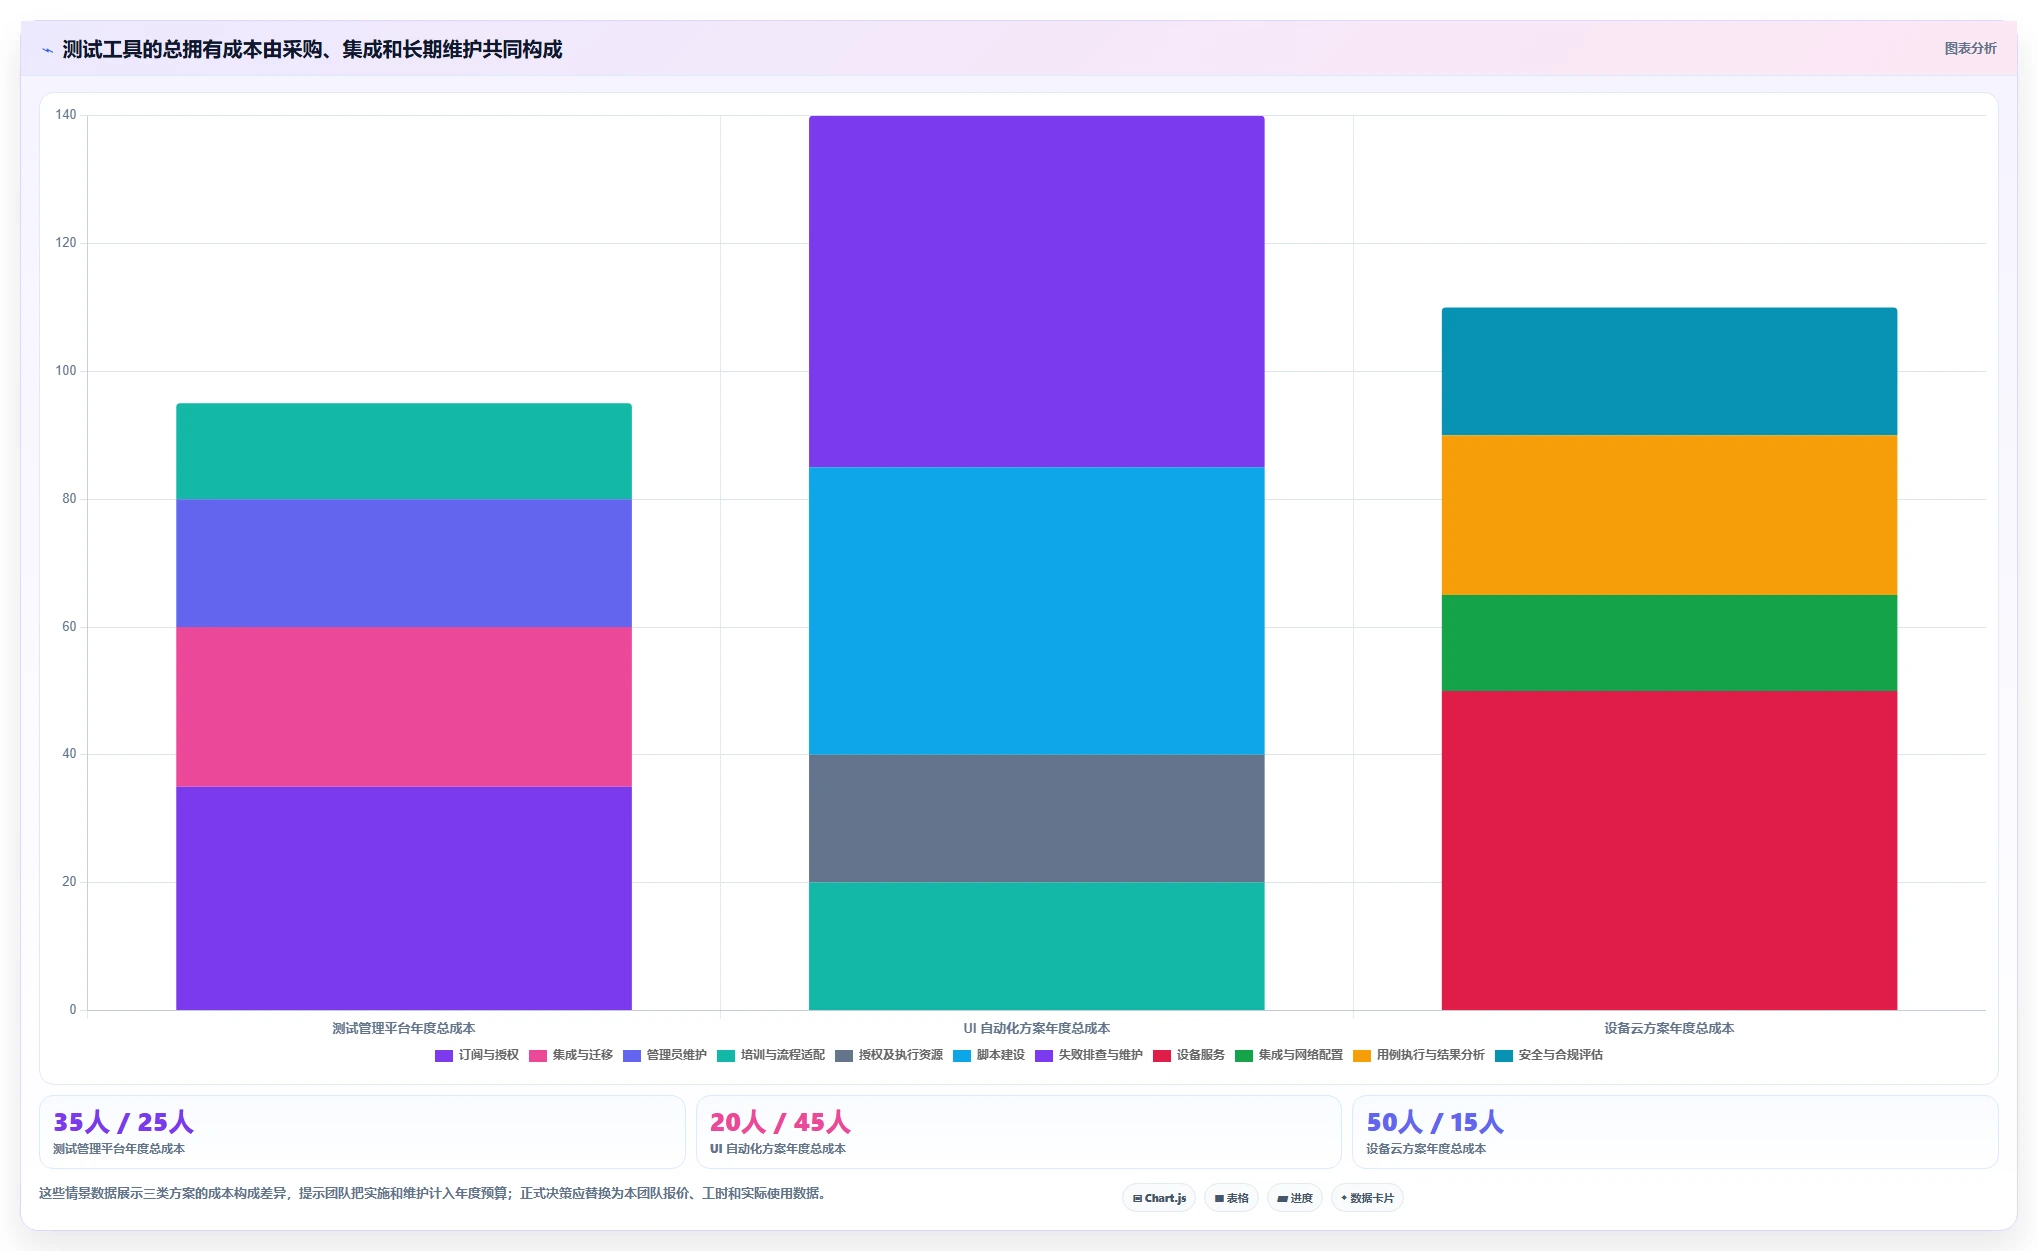The image size is (2038, 1251).
Task: Click the 35人 / 25人 stat card value
Action: pos(123,1122)
